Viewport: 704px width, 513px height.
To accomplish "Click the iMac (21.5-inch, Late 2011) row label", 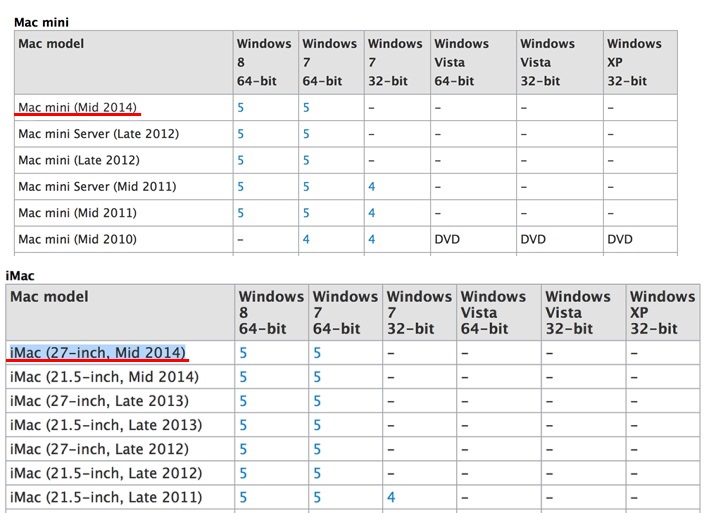I will point(106,497).
